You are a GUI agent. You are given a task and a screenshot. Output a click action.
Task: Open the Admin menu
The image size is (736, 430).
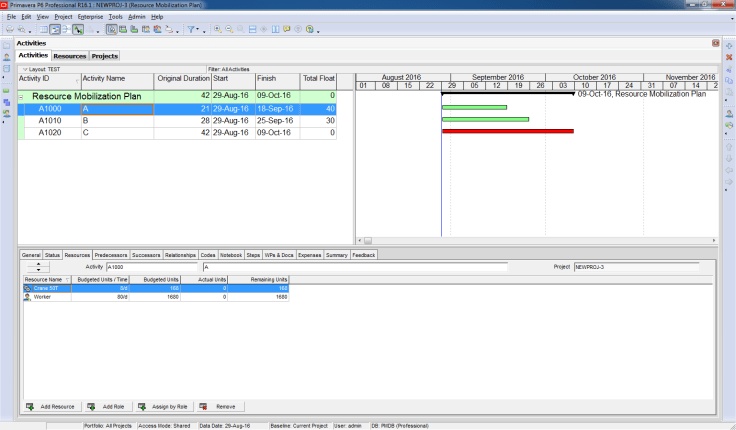(x=137, y=16)
